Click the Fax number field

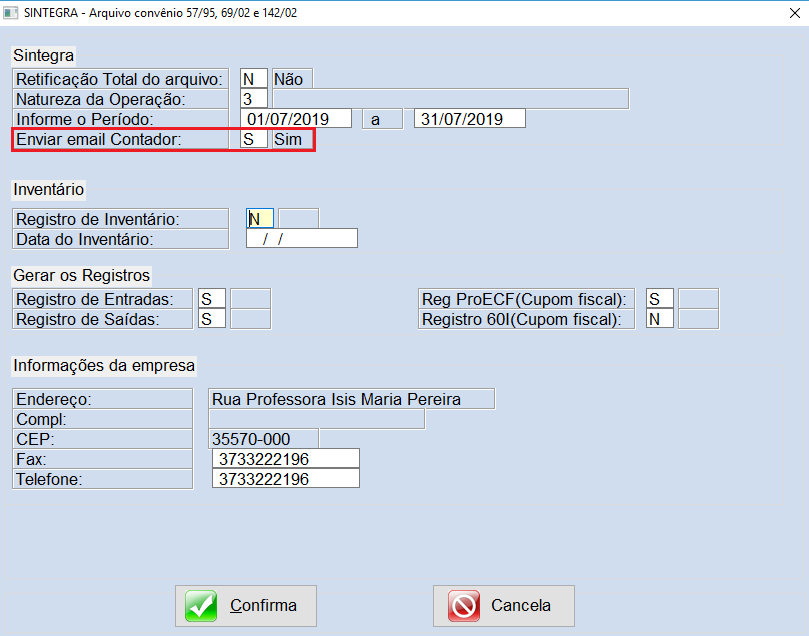tap(285, 459)
